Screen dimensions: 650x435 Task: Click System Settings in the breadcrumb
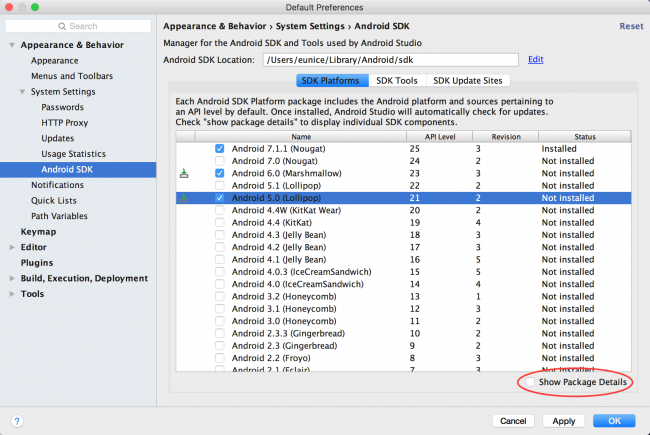(310, 26)
